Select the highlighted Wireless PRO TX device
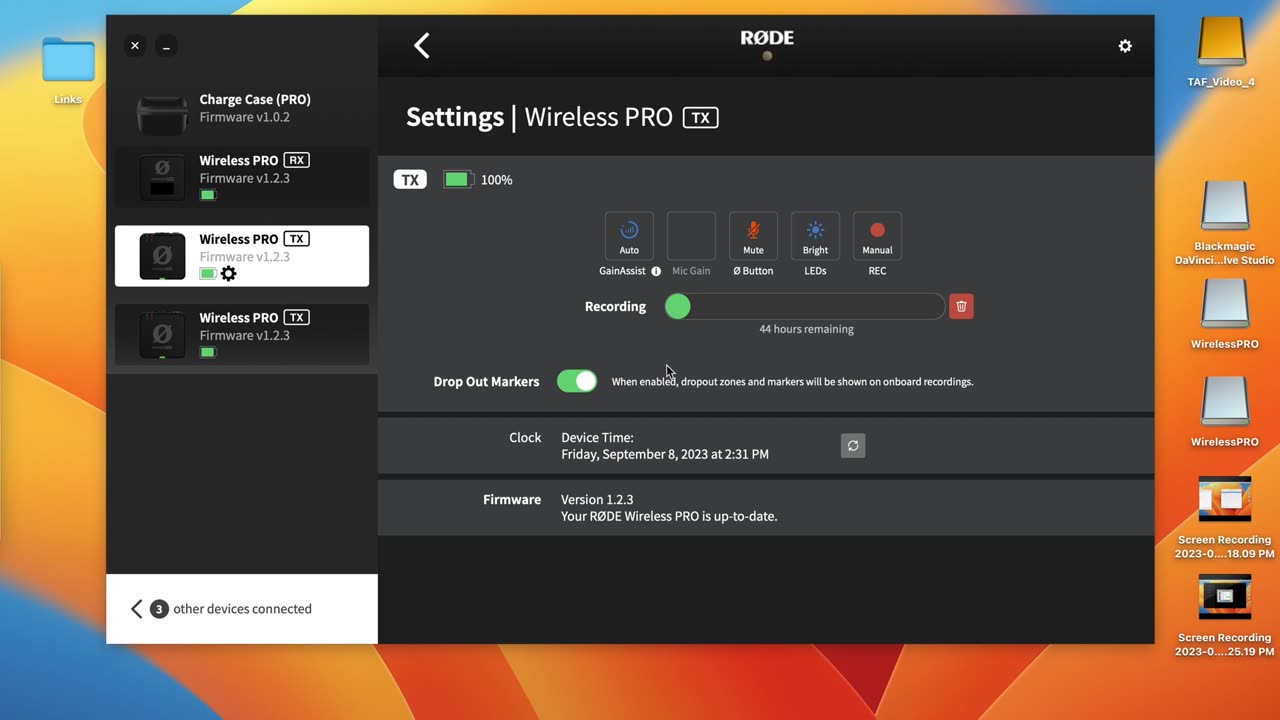Image resolution: width=1280 pixels, height=720 pixels. click(242, 256)
